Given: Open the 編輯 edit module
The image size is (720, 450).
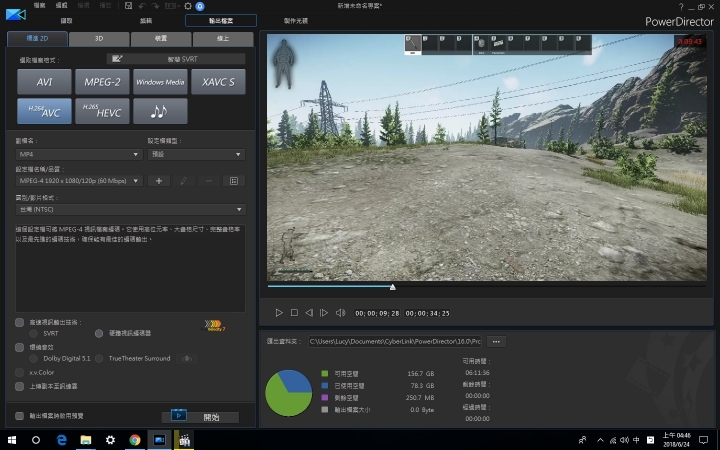Looking at the screenshot, I should [x=146, y=21].
